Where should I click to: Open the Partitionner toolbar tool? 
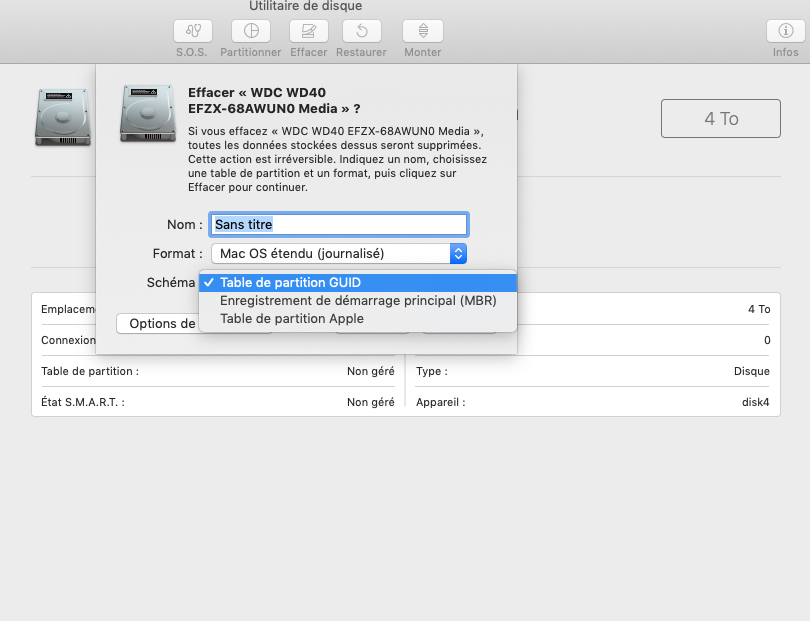(x=251, y=31)
